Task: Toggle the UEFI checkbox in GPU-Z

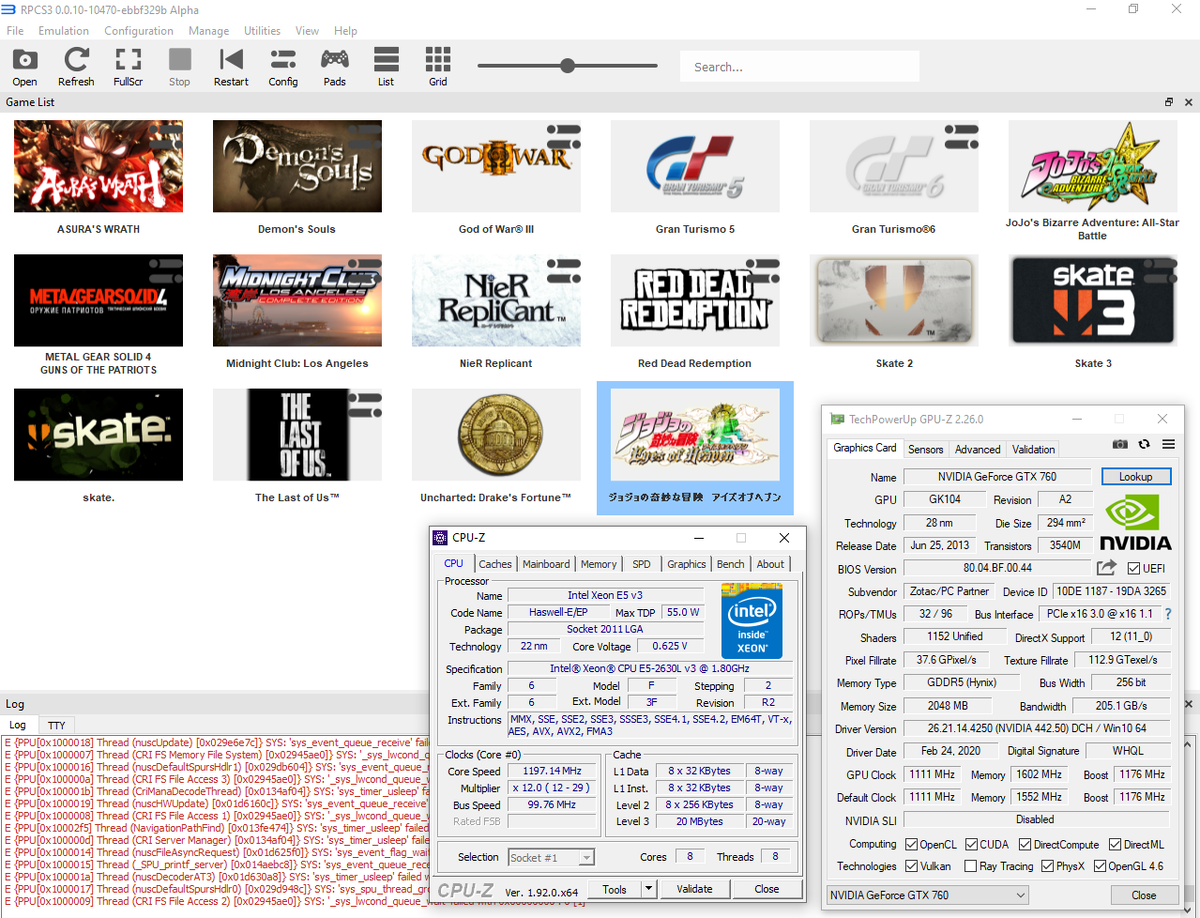Action: (1133, 569)
